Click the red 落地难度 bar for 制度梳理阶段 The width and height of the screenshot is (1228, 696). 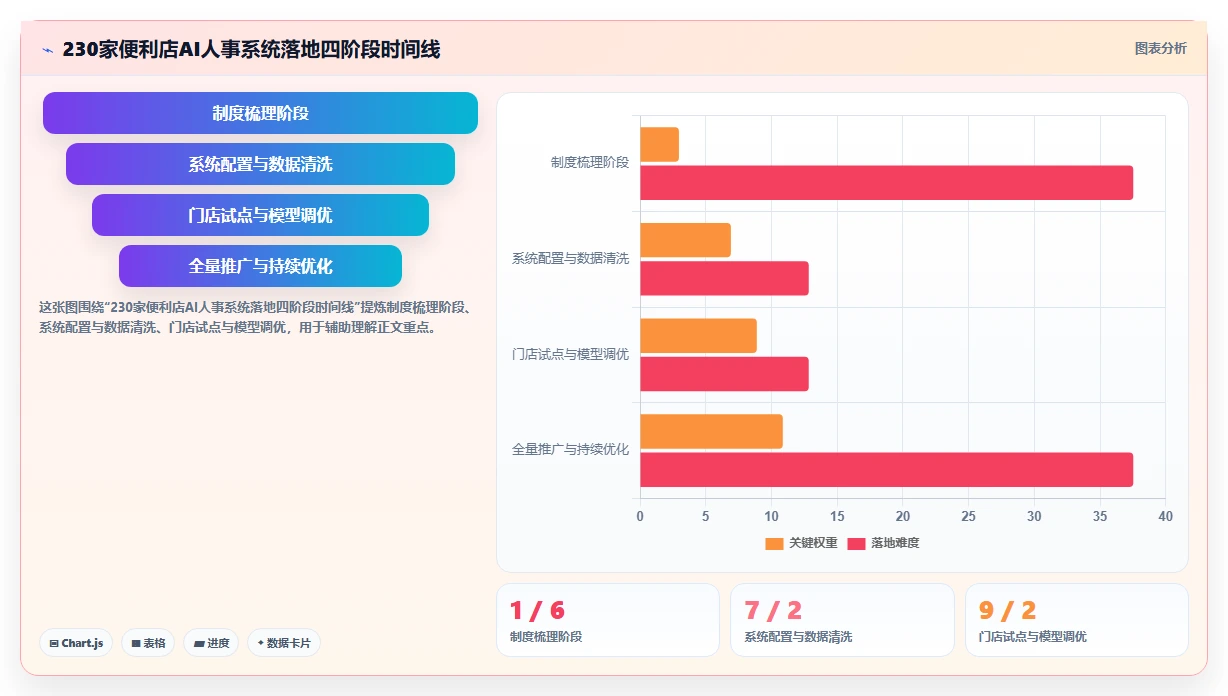coord(887,183)
